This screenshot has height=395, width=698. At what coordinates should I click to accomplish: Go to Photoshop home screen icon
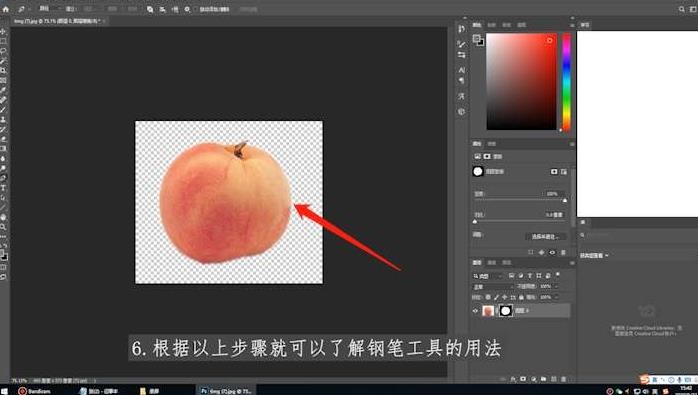pyautogui.click(x=5, y=8)
